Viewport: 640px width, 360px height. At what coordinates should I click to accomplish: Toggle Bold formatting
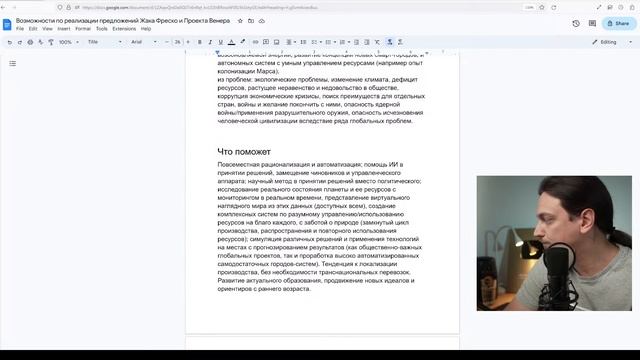click(200, 42)
